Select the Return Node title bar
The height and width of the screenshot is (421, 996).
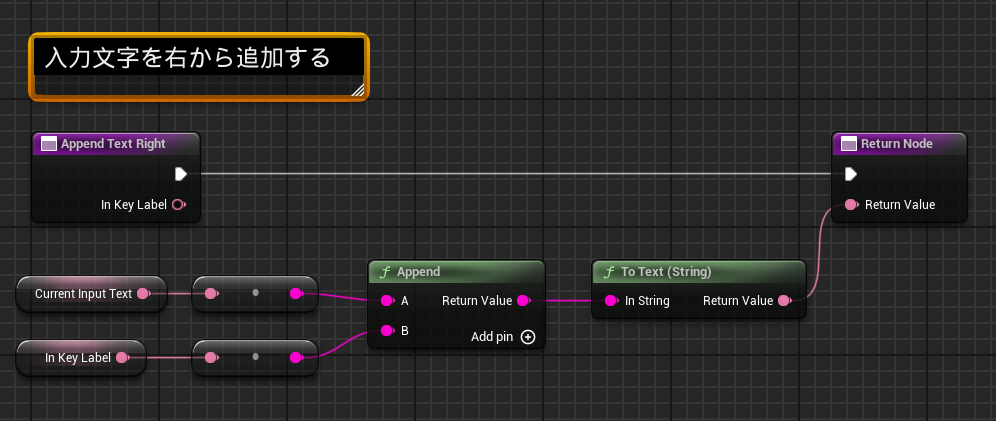(899, 144)
